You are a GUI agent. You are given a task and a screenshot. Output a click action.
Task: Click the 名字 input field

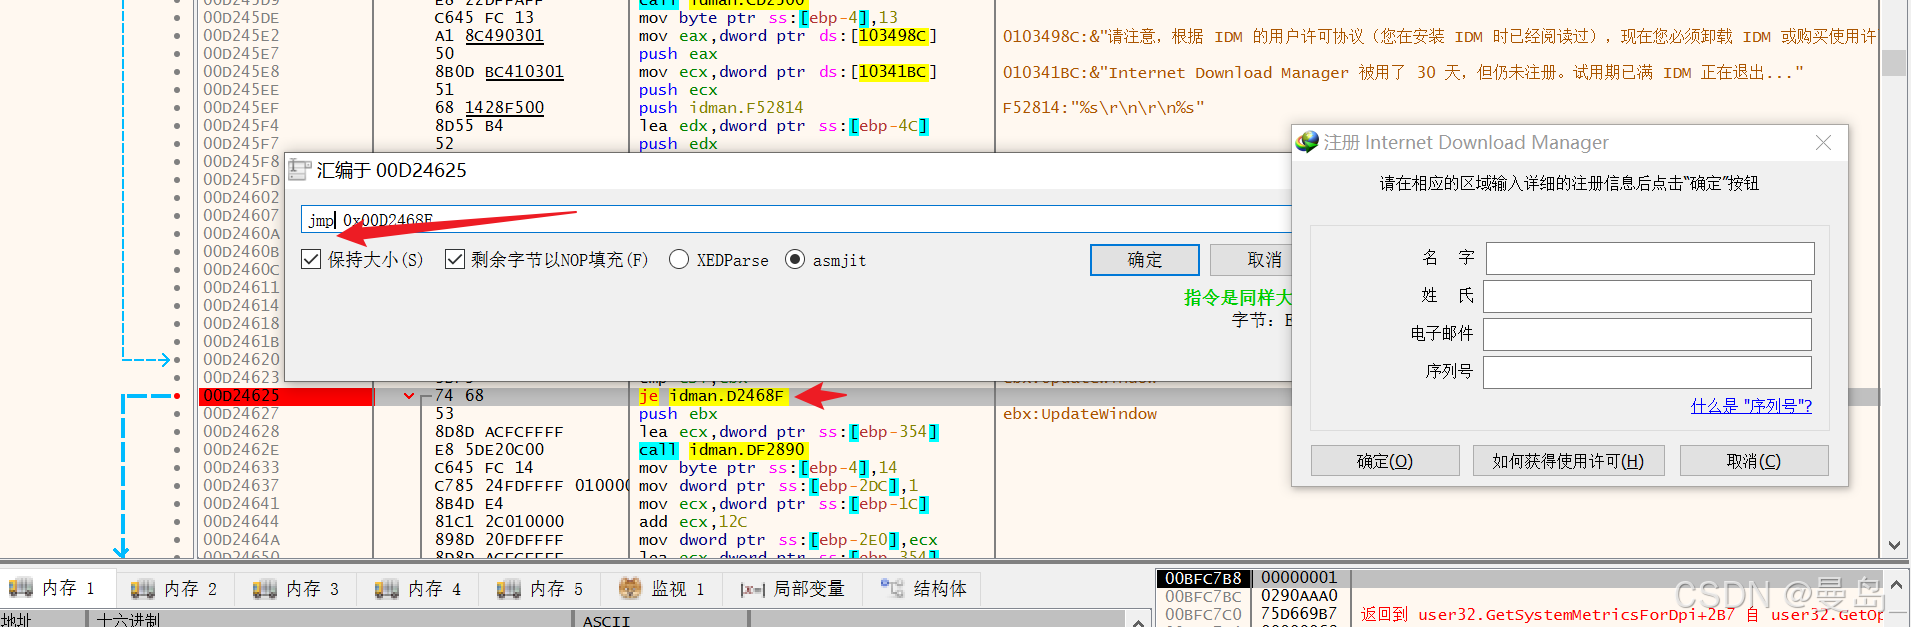[1650, 258]
